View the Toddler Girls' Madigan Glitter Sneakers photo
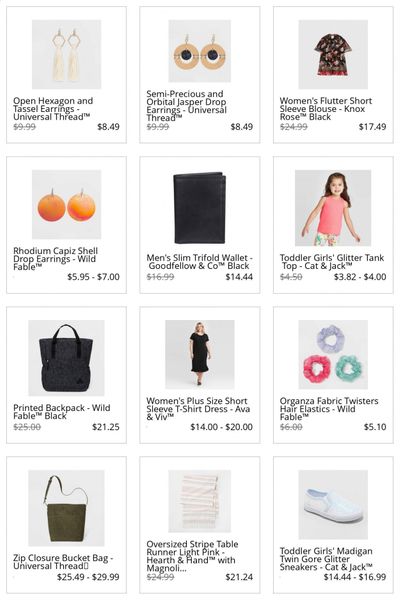This screenshot has height=600, width=400. [333, 504]
